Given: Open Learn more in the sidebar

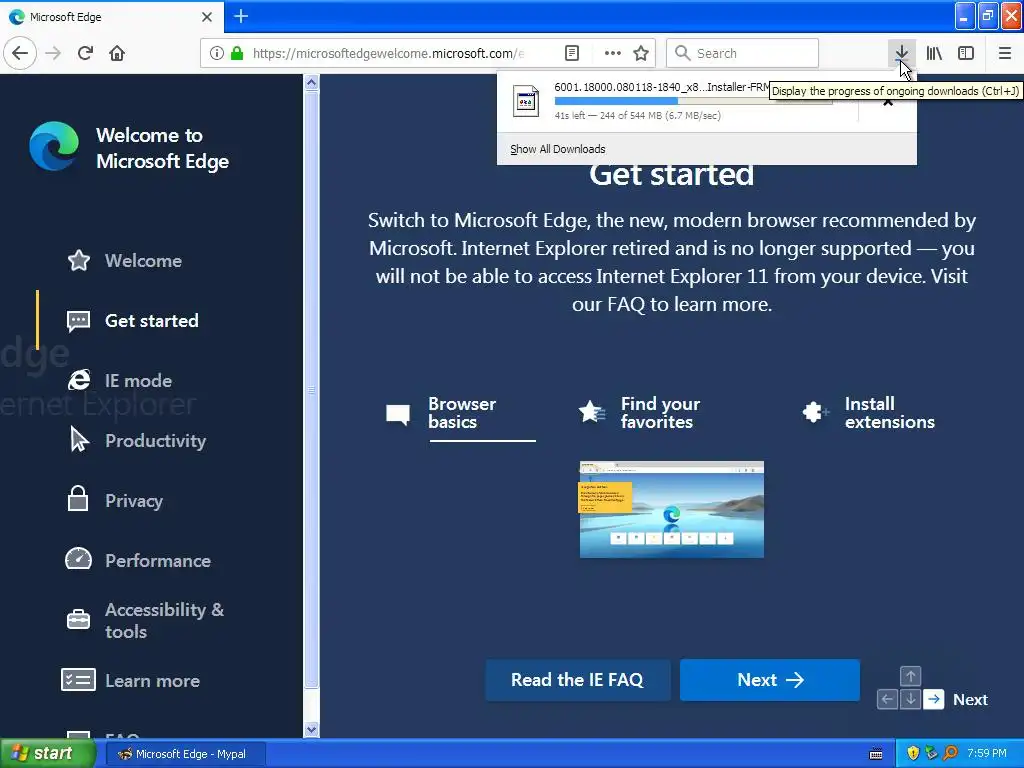Looking at the screenshot, I should (152, 680).
